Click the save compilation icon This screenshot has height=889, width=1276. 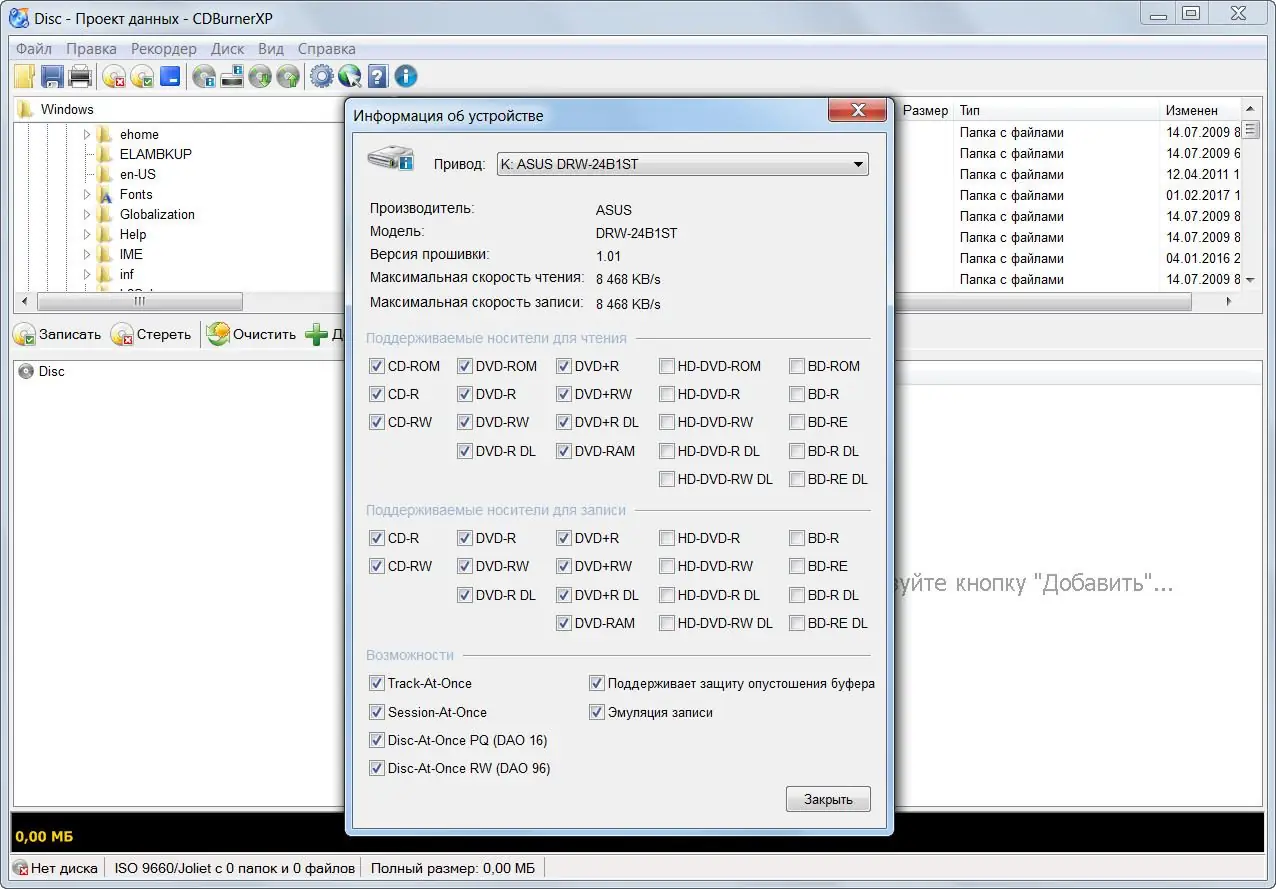(50, 76)
